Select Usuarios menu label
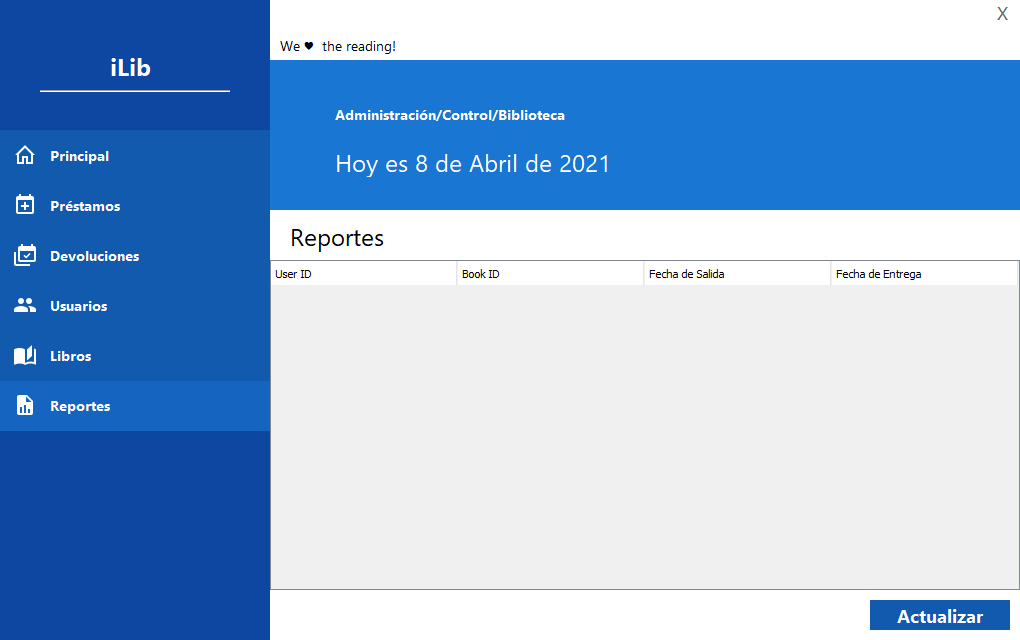1020x640 pixels. [79, 306]
